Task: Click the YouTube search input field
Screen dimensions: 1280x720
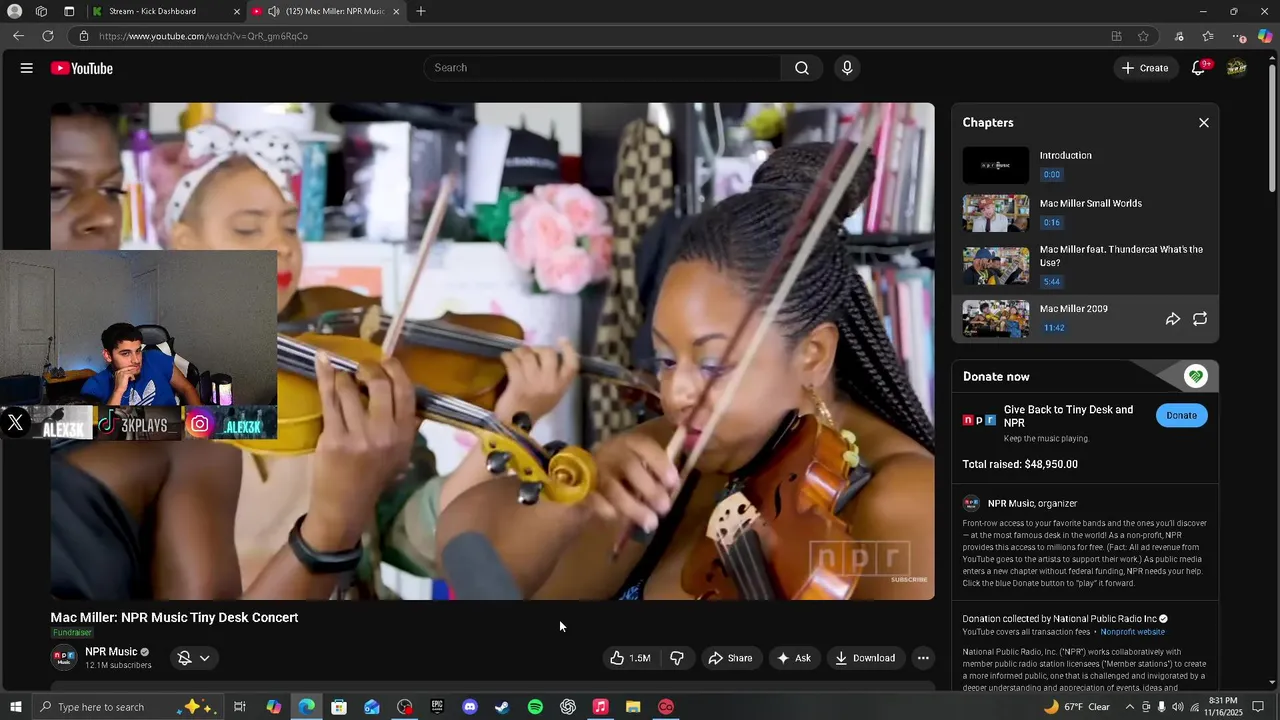Action: (603, 68)
